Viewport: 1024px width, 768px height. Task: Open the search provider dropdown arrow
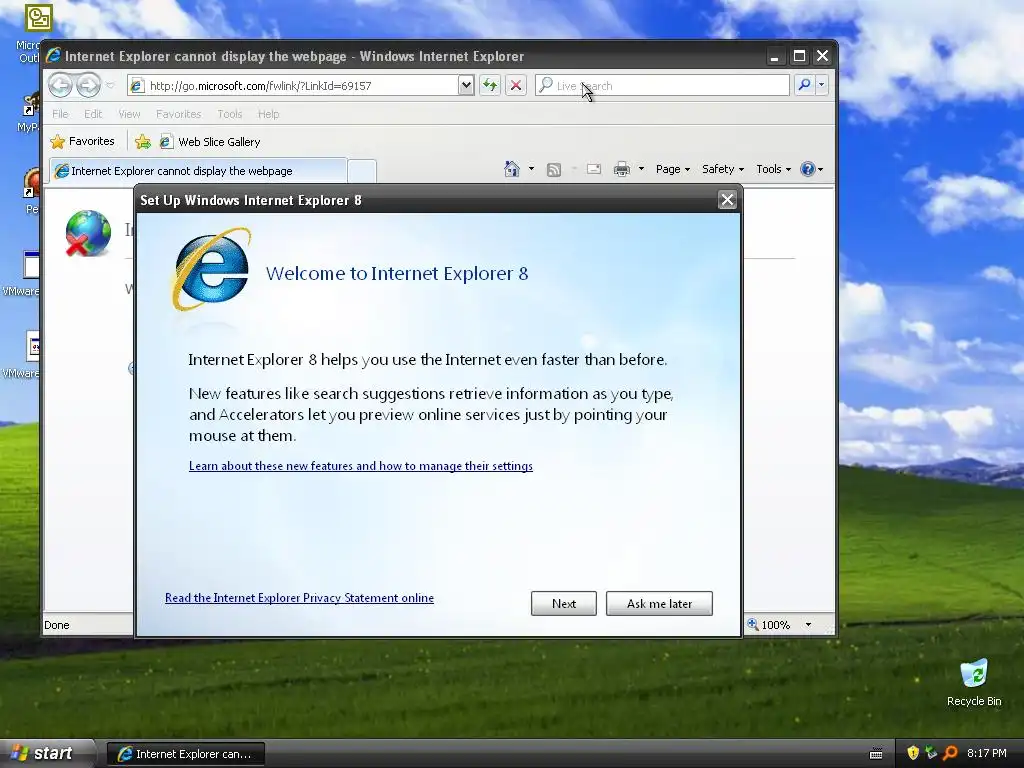[822, 85]
